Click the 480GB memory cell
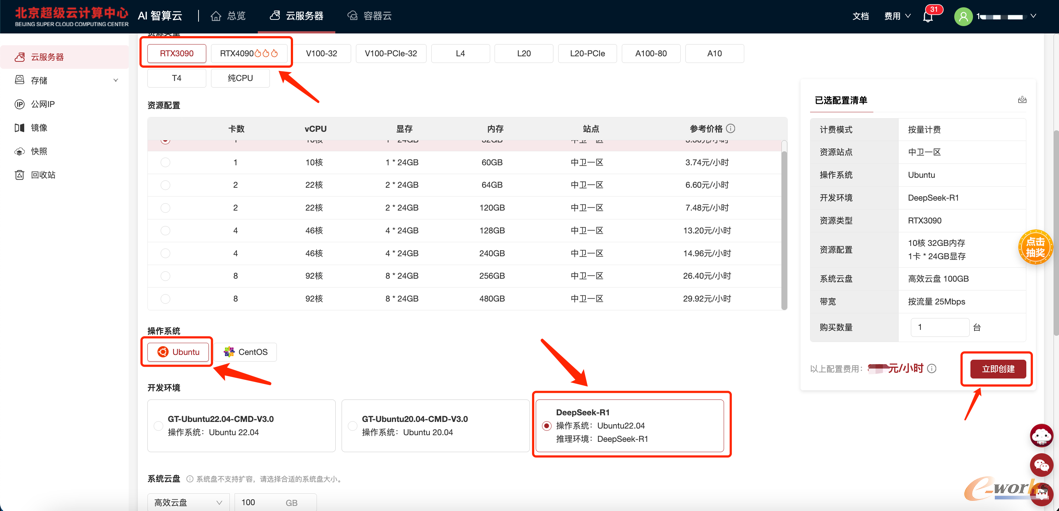The height and width of the screenshot is (511, 1059). click(x=492, y=299)
